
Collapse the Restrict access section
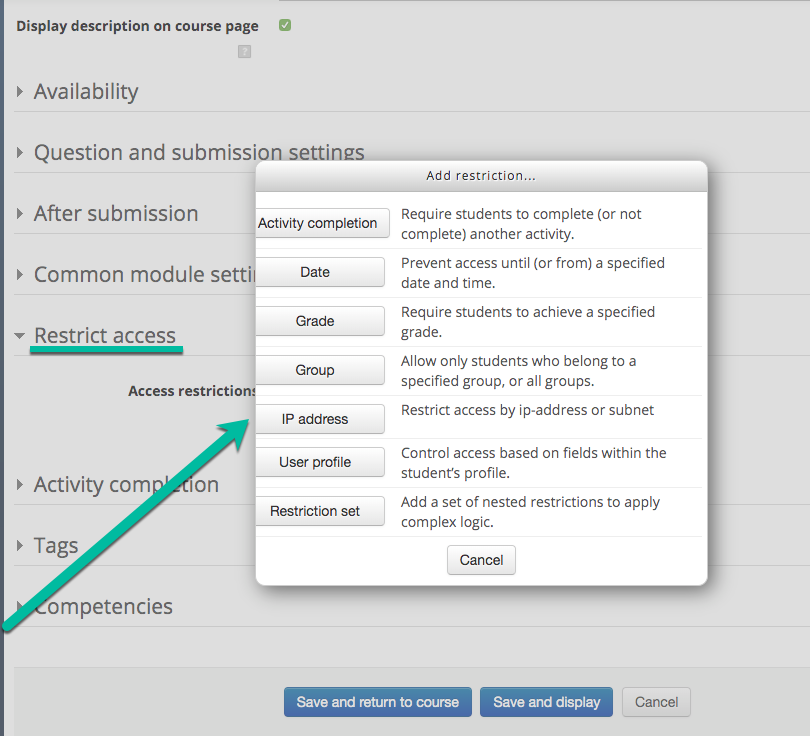click(105, 335)
